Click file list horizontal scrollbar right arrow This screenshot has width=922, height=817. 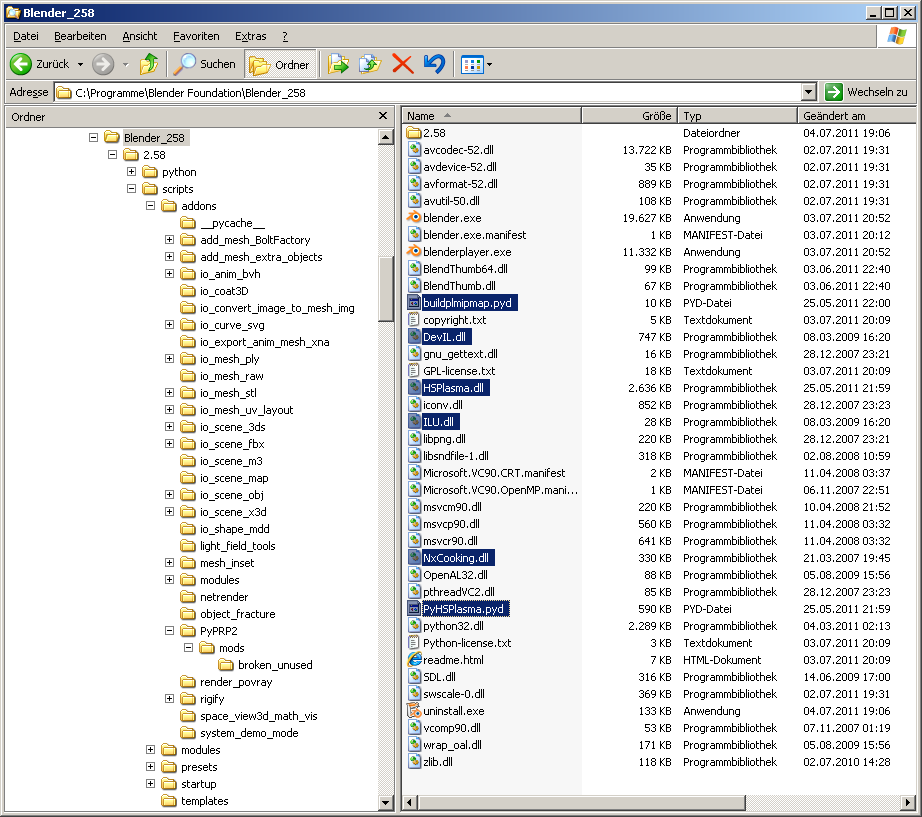[x=909, y=802]
